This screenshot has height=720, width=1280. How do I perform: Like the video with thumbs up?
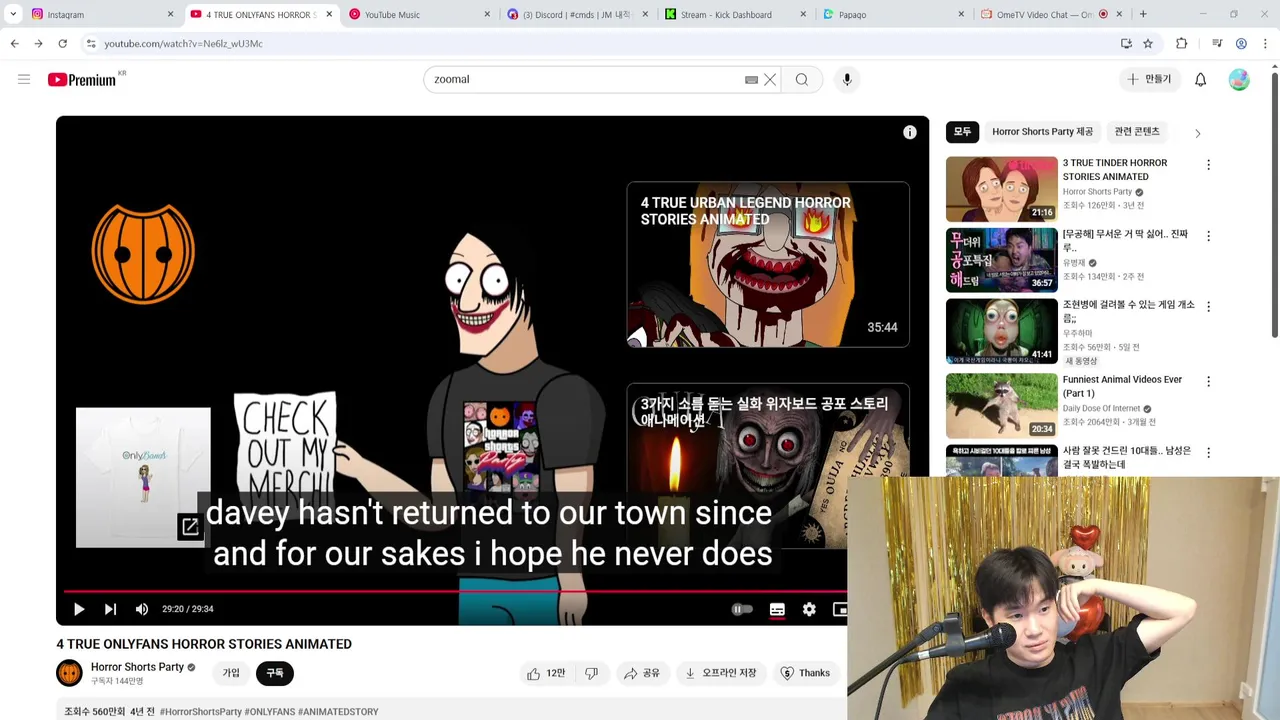546,674
